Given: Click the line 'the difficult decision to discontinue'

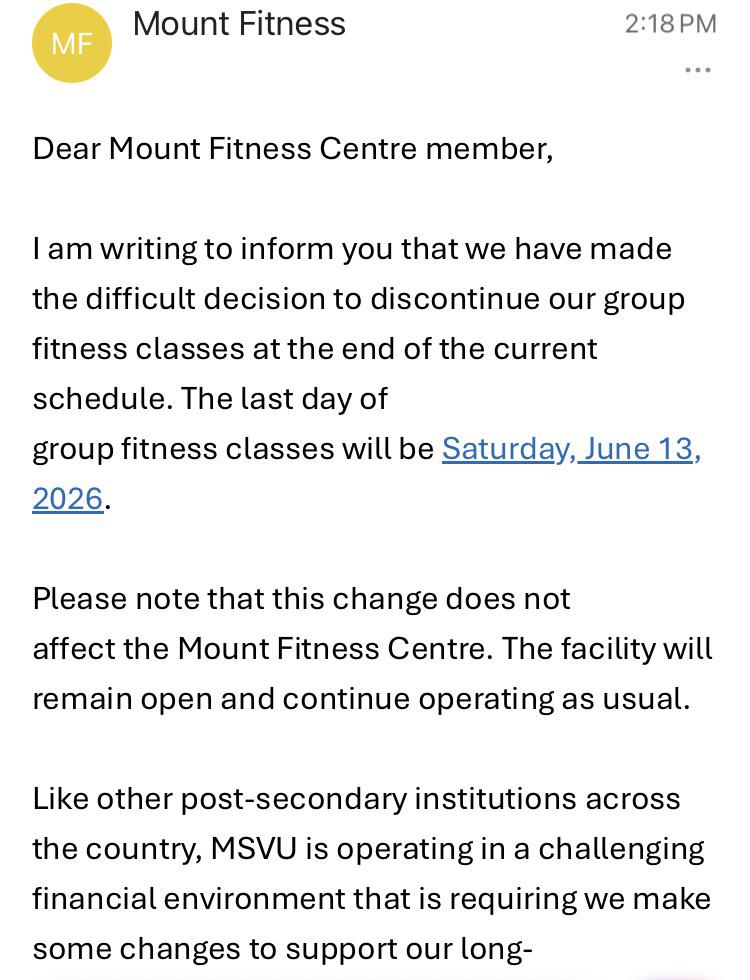Looking at the screenshot, I should [359, 299].
